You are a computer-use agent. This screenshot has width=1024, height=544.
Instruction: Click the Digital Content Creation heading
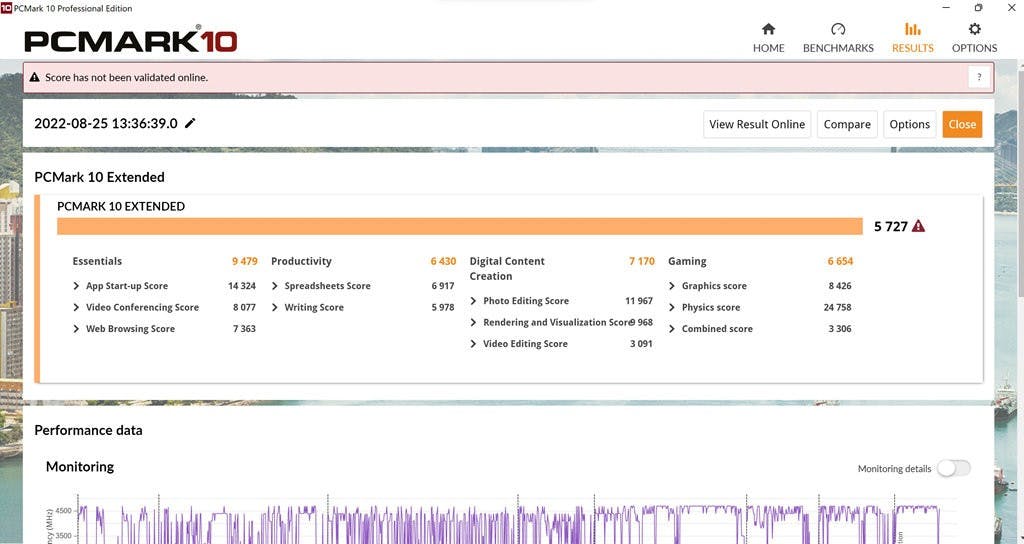pos(507,268)
